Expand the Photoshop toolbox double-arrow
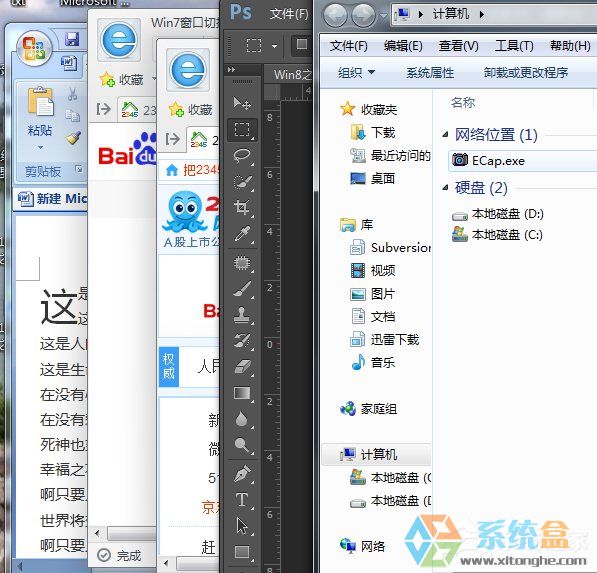 point(231,70)
